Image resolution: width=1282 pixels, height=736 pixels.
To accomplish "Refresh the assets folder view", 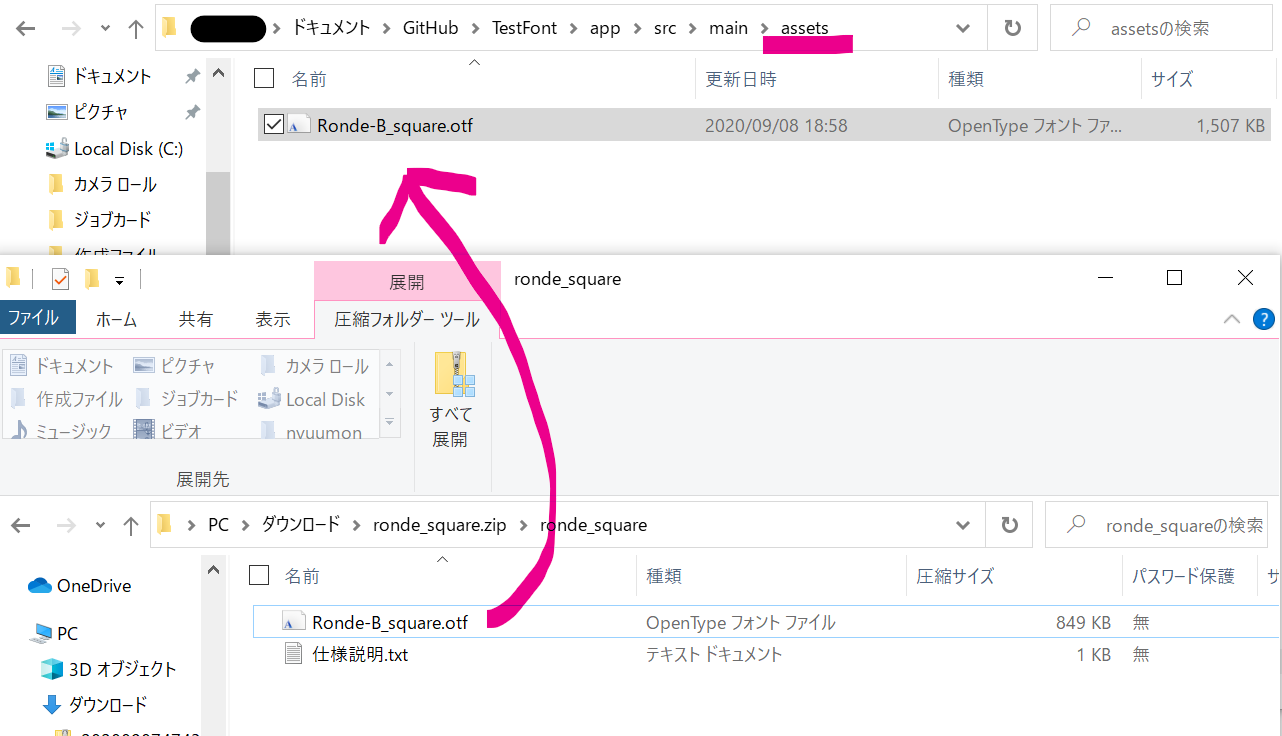I will pos(1012,28).
